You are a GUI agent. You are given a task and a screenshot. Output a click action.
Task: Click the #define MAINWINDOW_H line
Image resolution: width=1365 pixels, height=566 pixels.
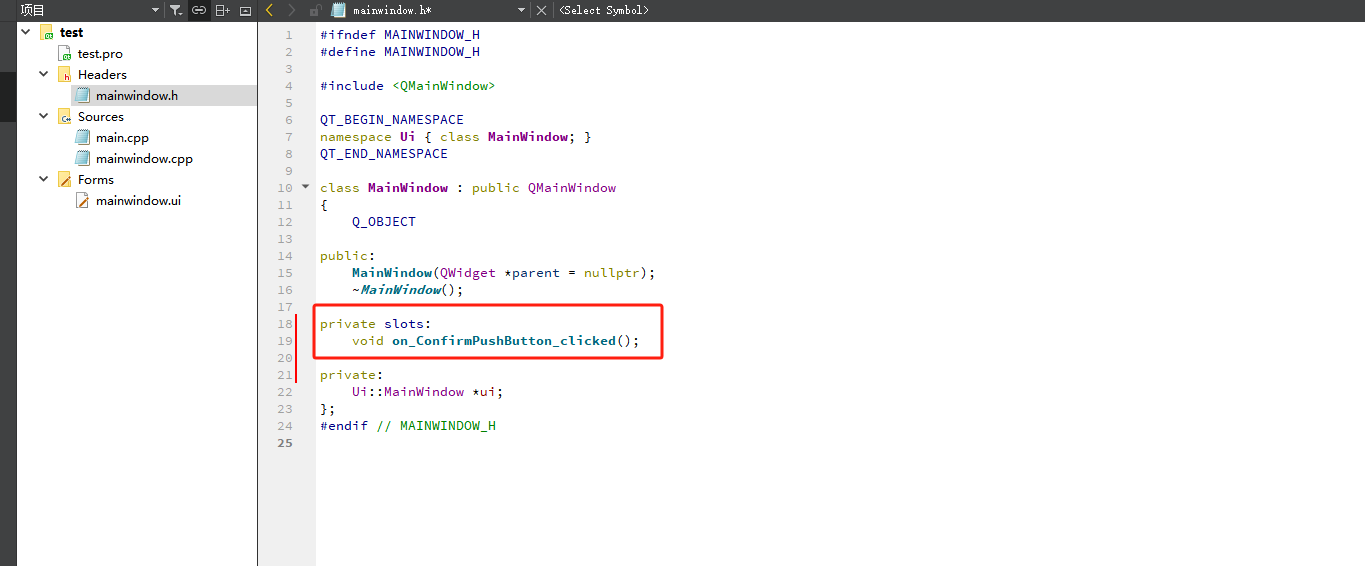click(400, 52)
